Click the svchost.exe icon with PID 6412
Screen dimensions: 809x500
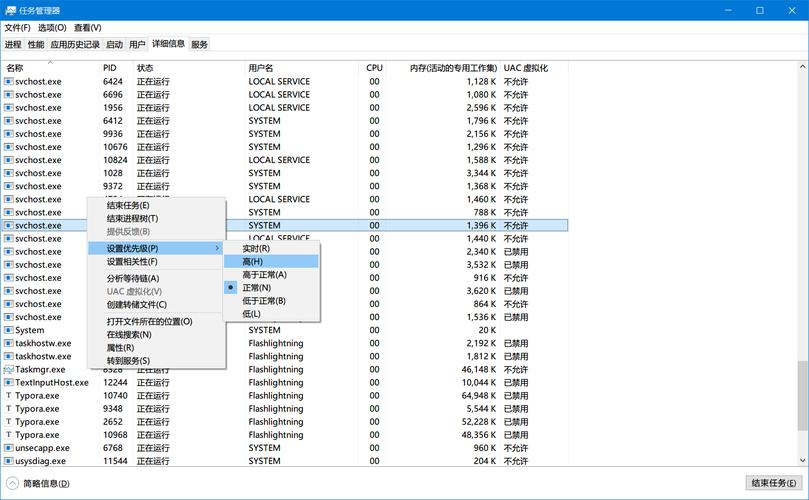9,121
